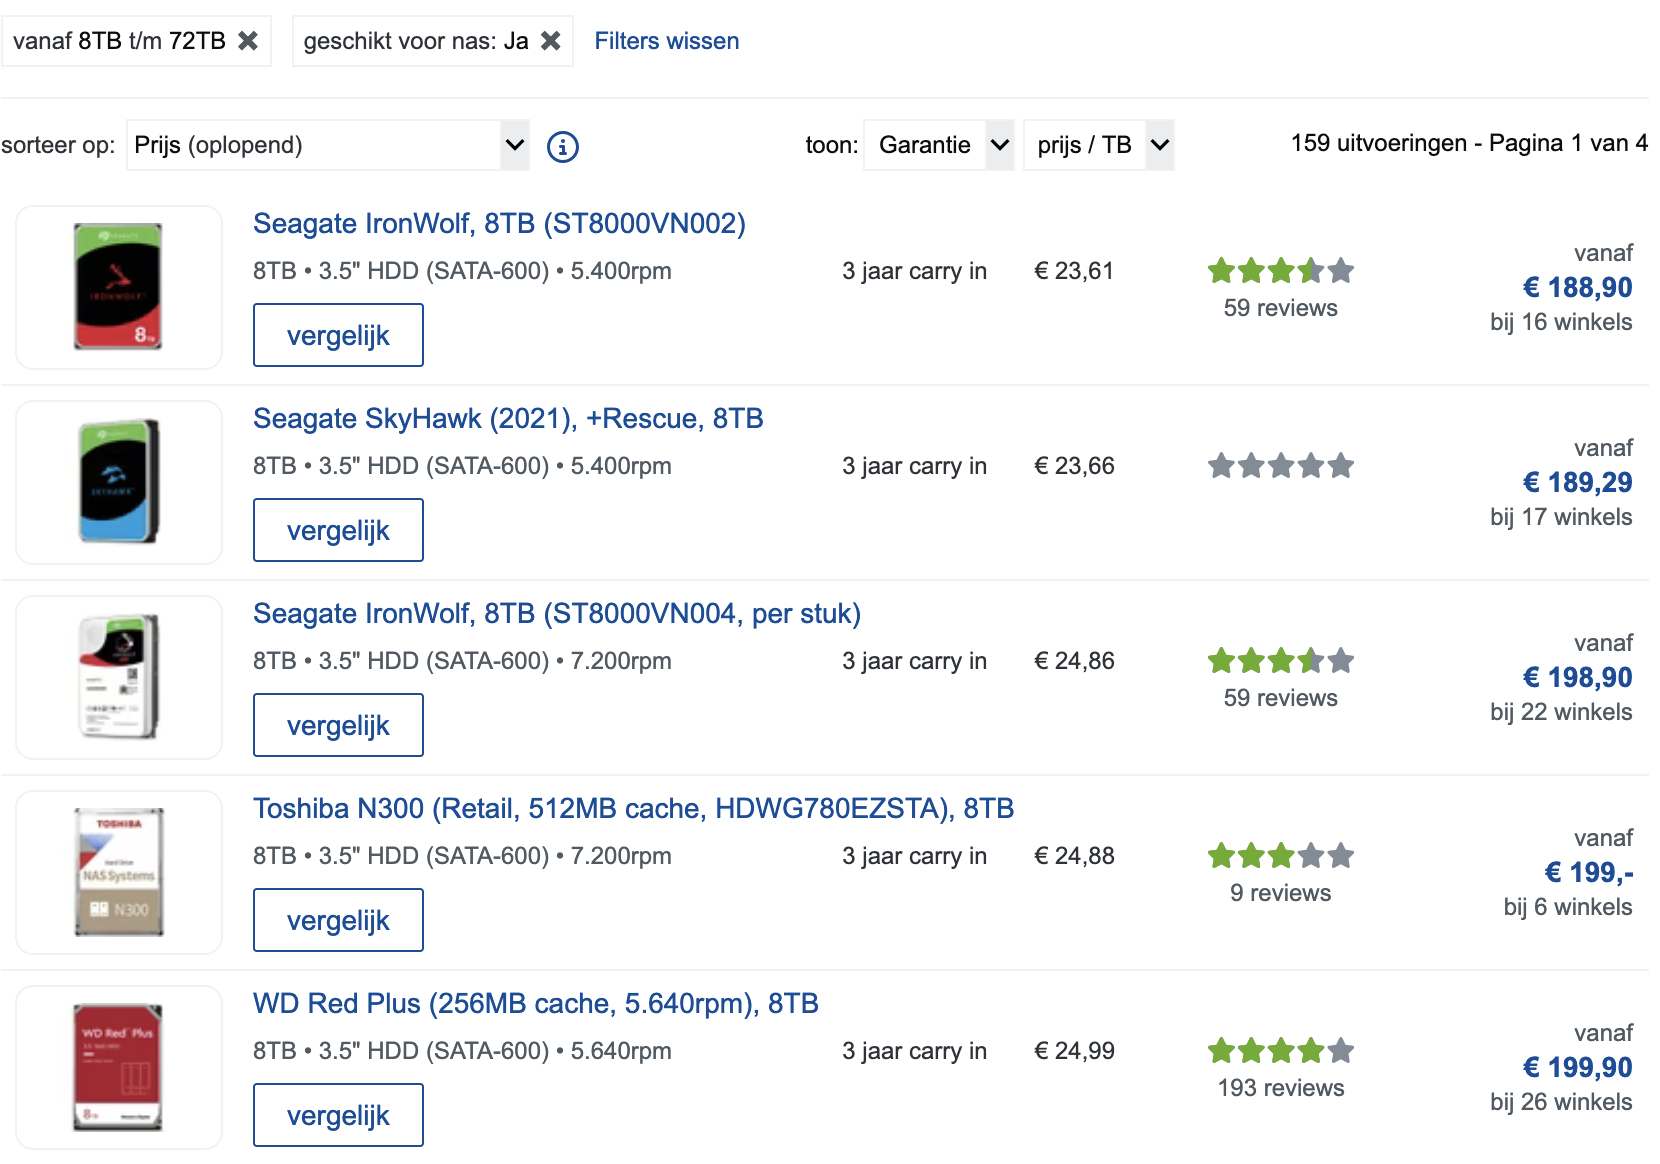
Task: Open 59 reviews of IronWolf ST8000VN004
Action: click(x=1280, y=698)
